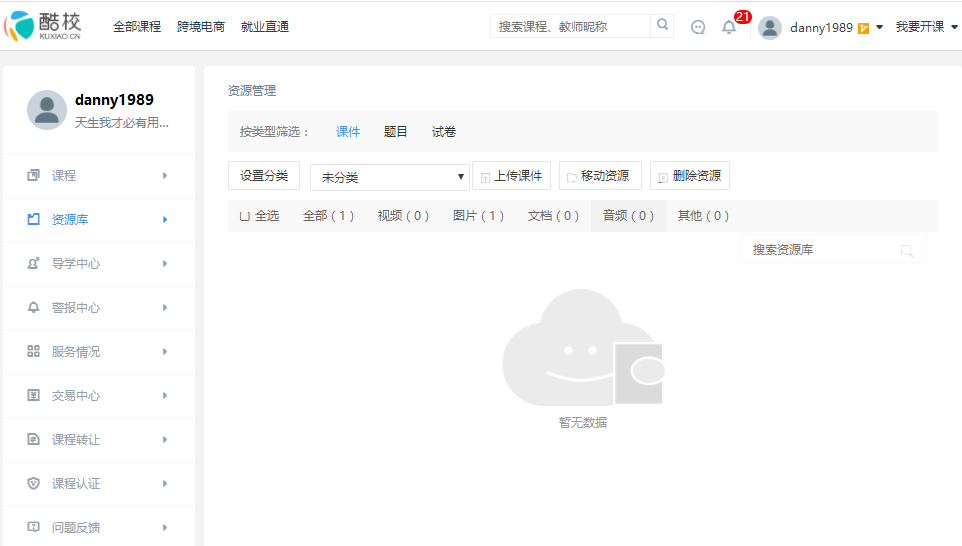Click the resource library search icon
This screenshot has height=546, width=962.
907,250
